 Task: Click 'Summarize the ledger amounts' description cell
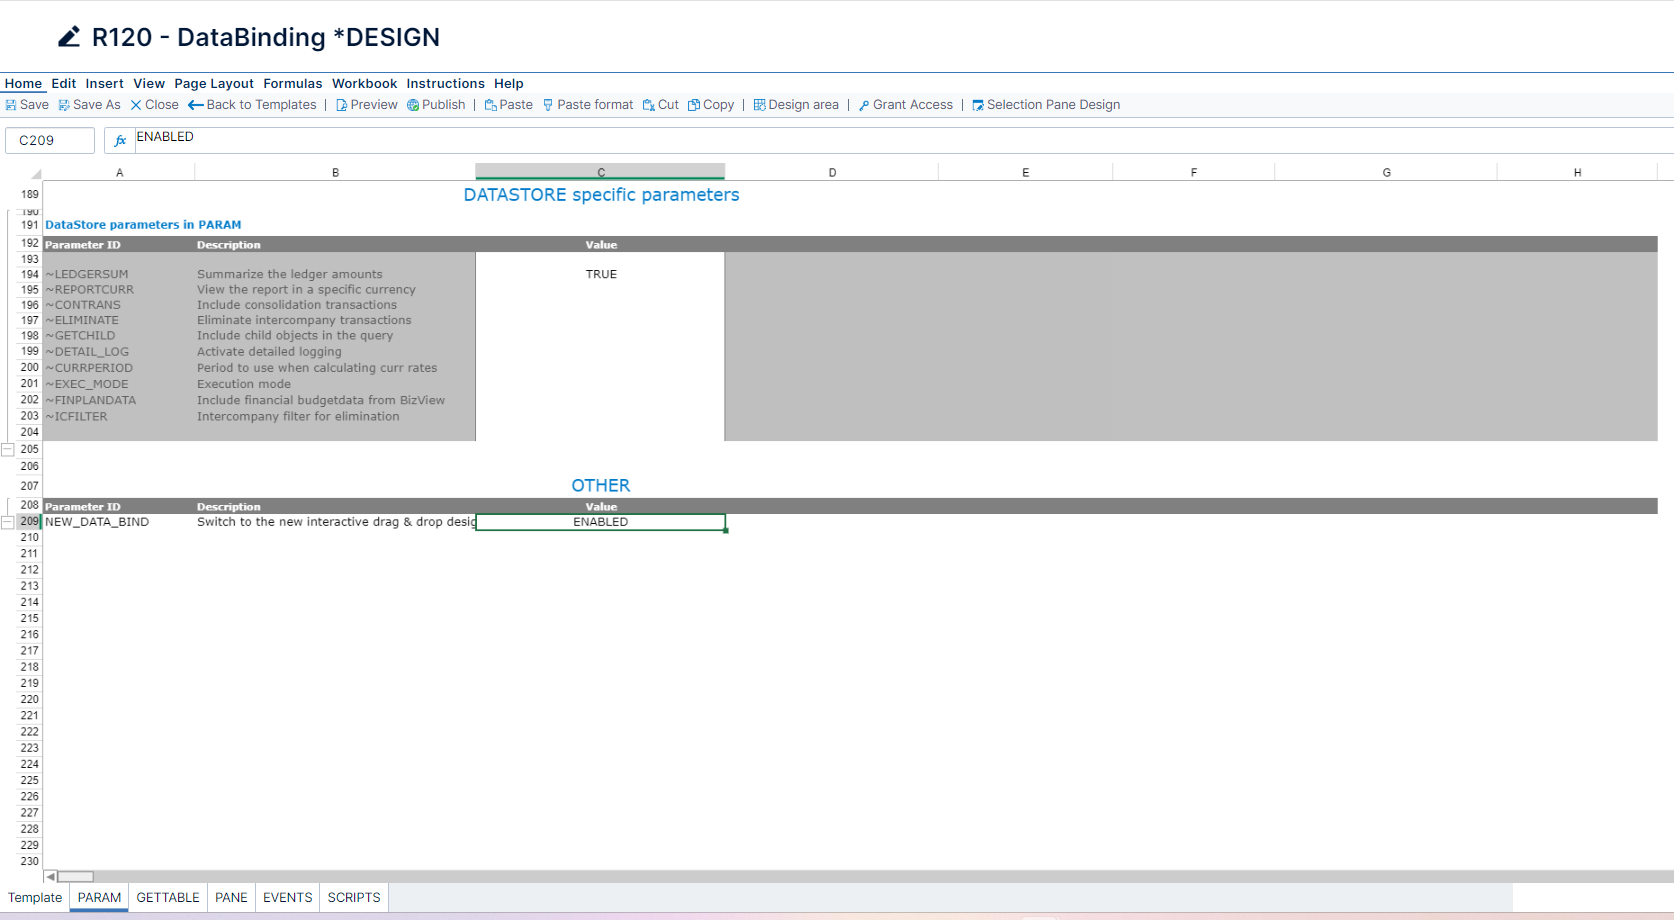point(335,275)
